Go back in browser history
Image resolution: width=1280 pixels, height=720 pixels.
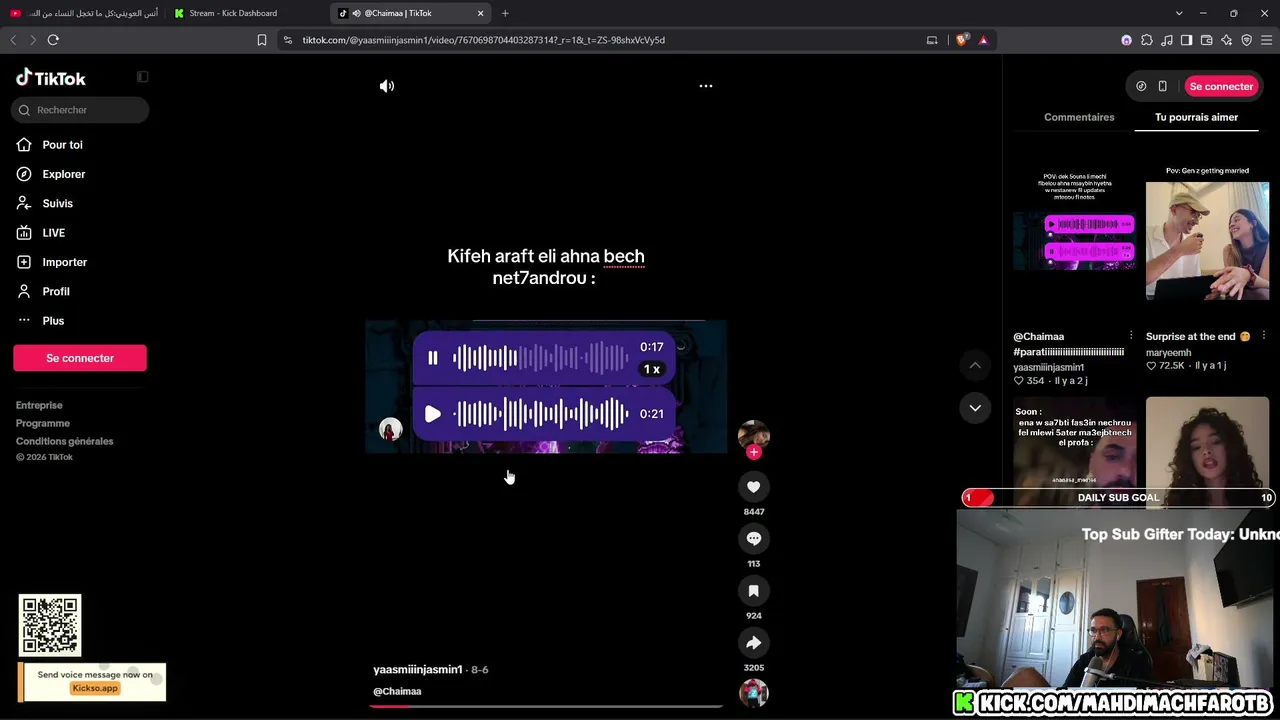pyautogui.click(x=13, y=40)
